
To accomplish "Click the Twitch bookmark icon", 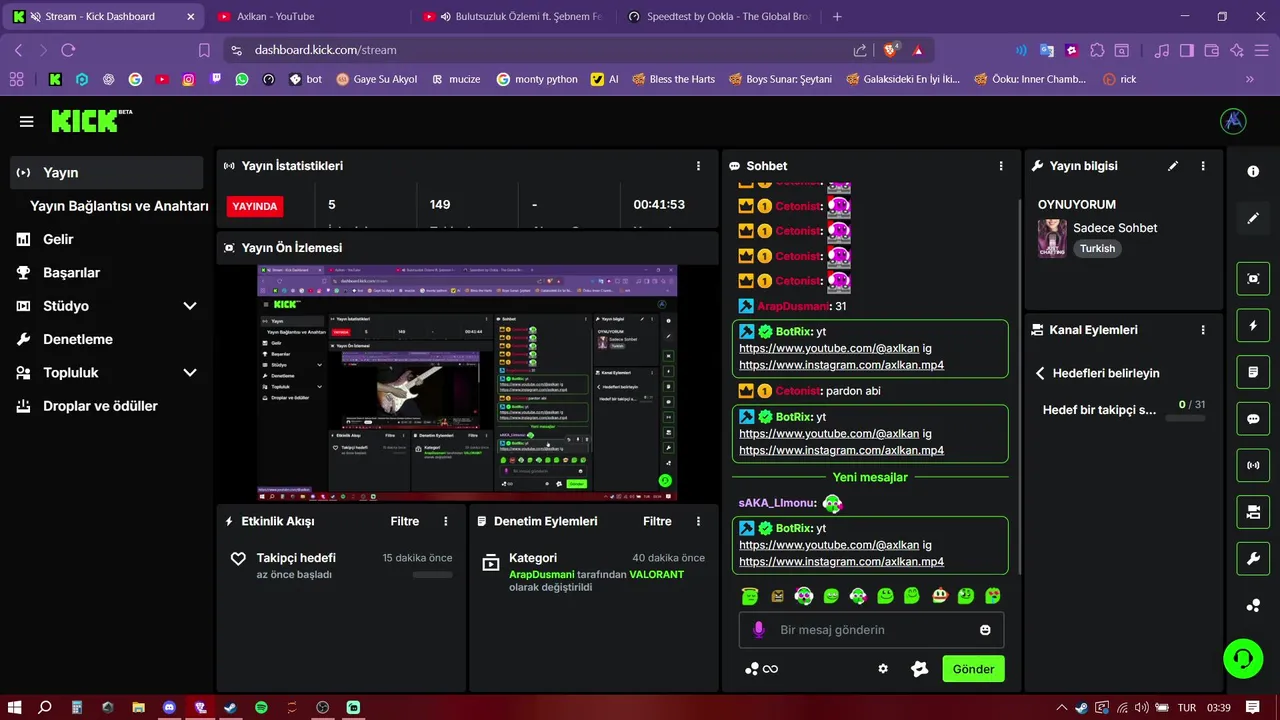I will pos(215,79).
